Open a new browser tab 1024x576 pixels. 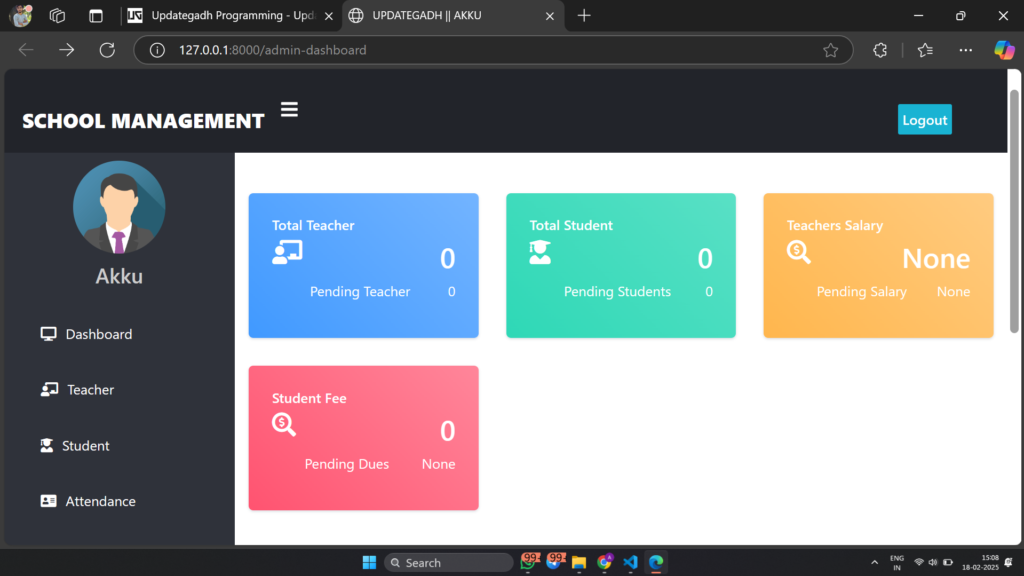(584, 16)
